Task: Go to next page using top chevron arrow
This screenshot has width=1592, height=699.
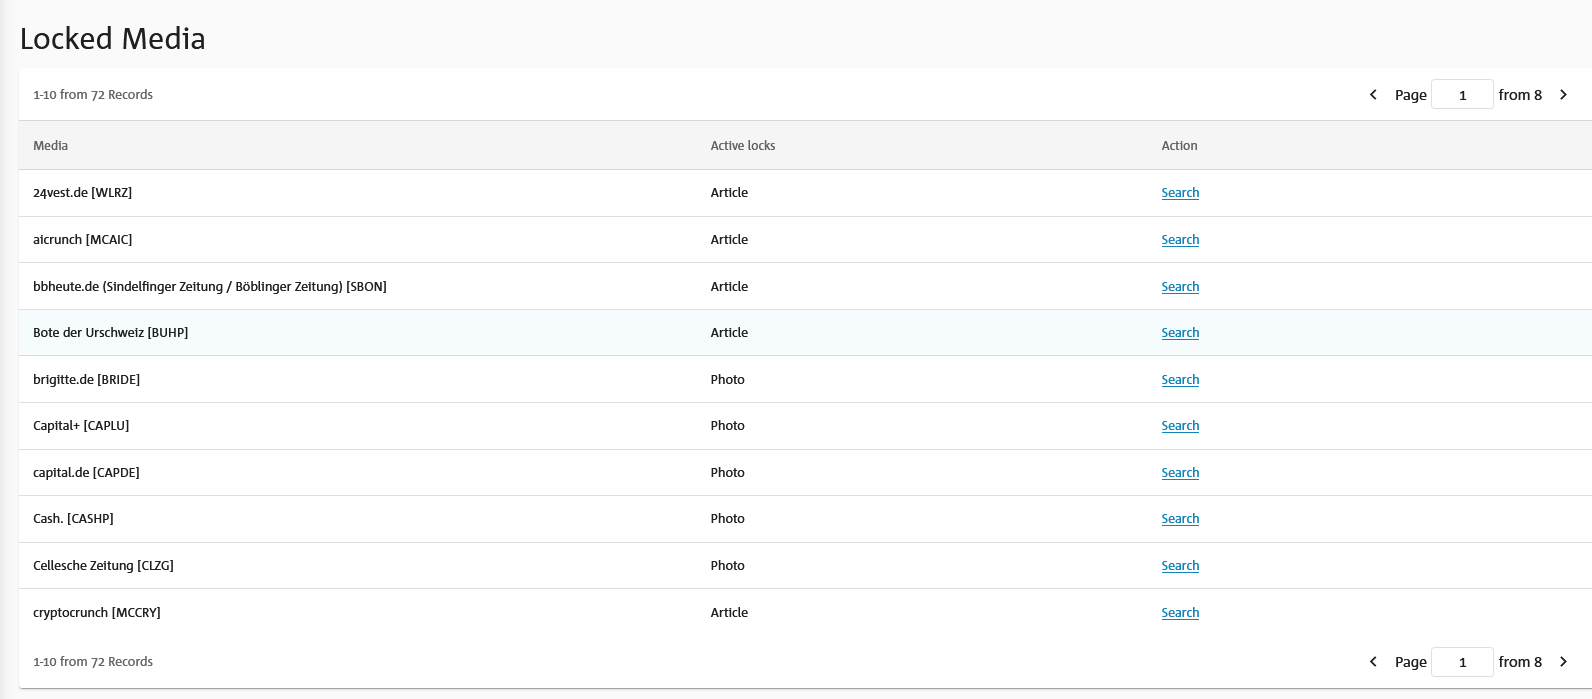Action: tap(1563, 95)
